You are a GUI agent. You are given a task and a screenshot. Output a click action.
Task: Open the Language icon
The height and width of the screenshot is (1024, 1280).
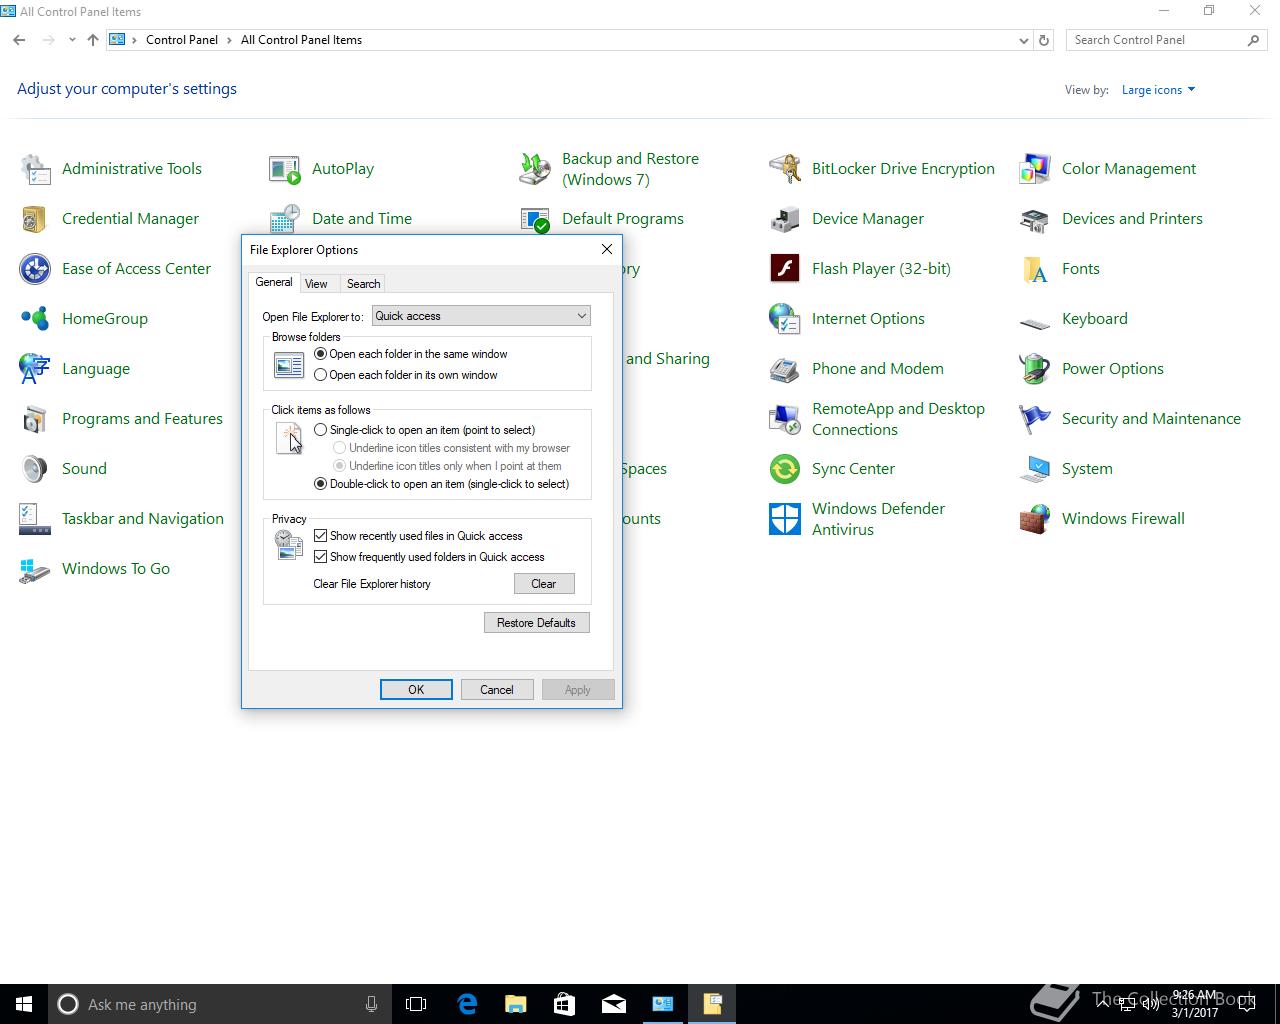point(35,369)
